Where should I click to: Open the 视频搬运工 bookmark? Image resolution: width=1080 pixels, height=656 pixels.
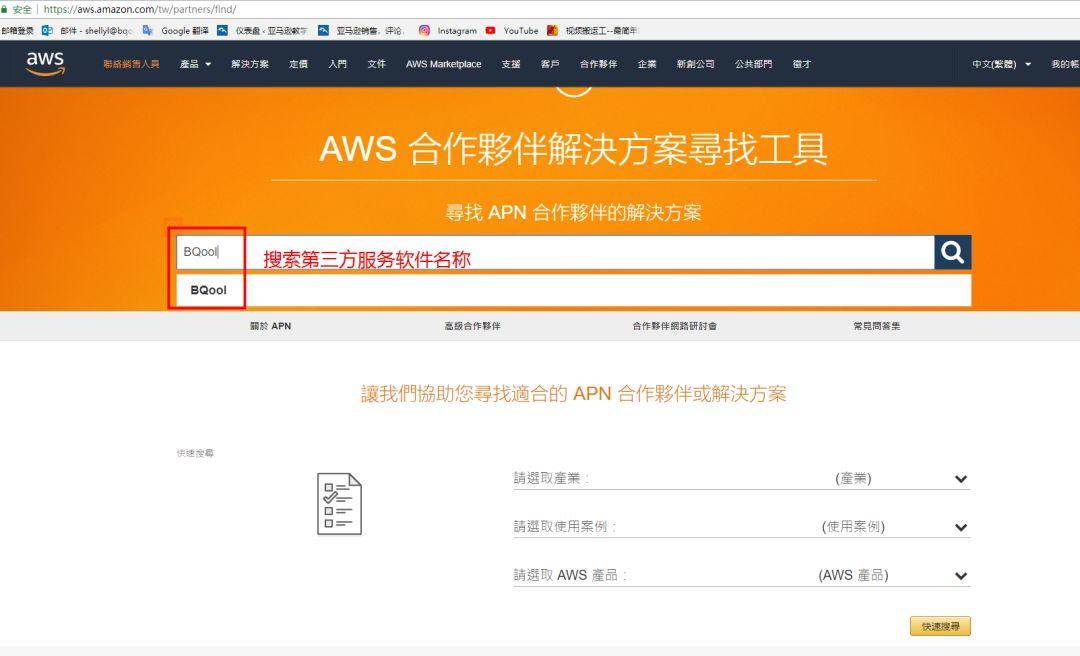coord(592,30)
